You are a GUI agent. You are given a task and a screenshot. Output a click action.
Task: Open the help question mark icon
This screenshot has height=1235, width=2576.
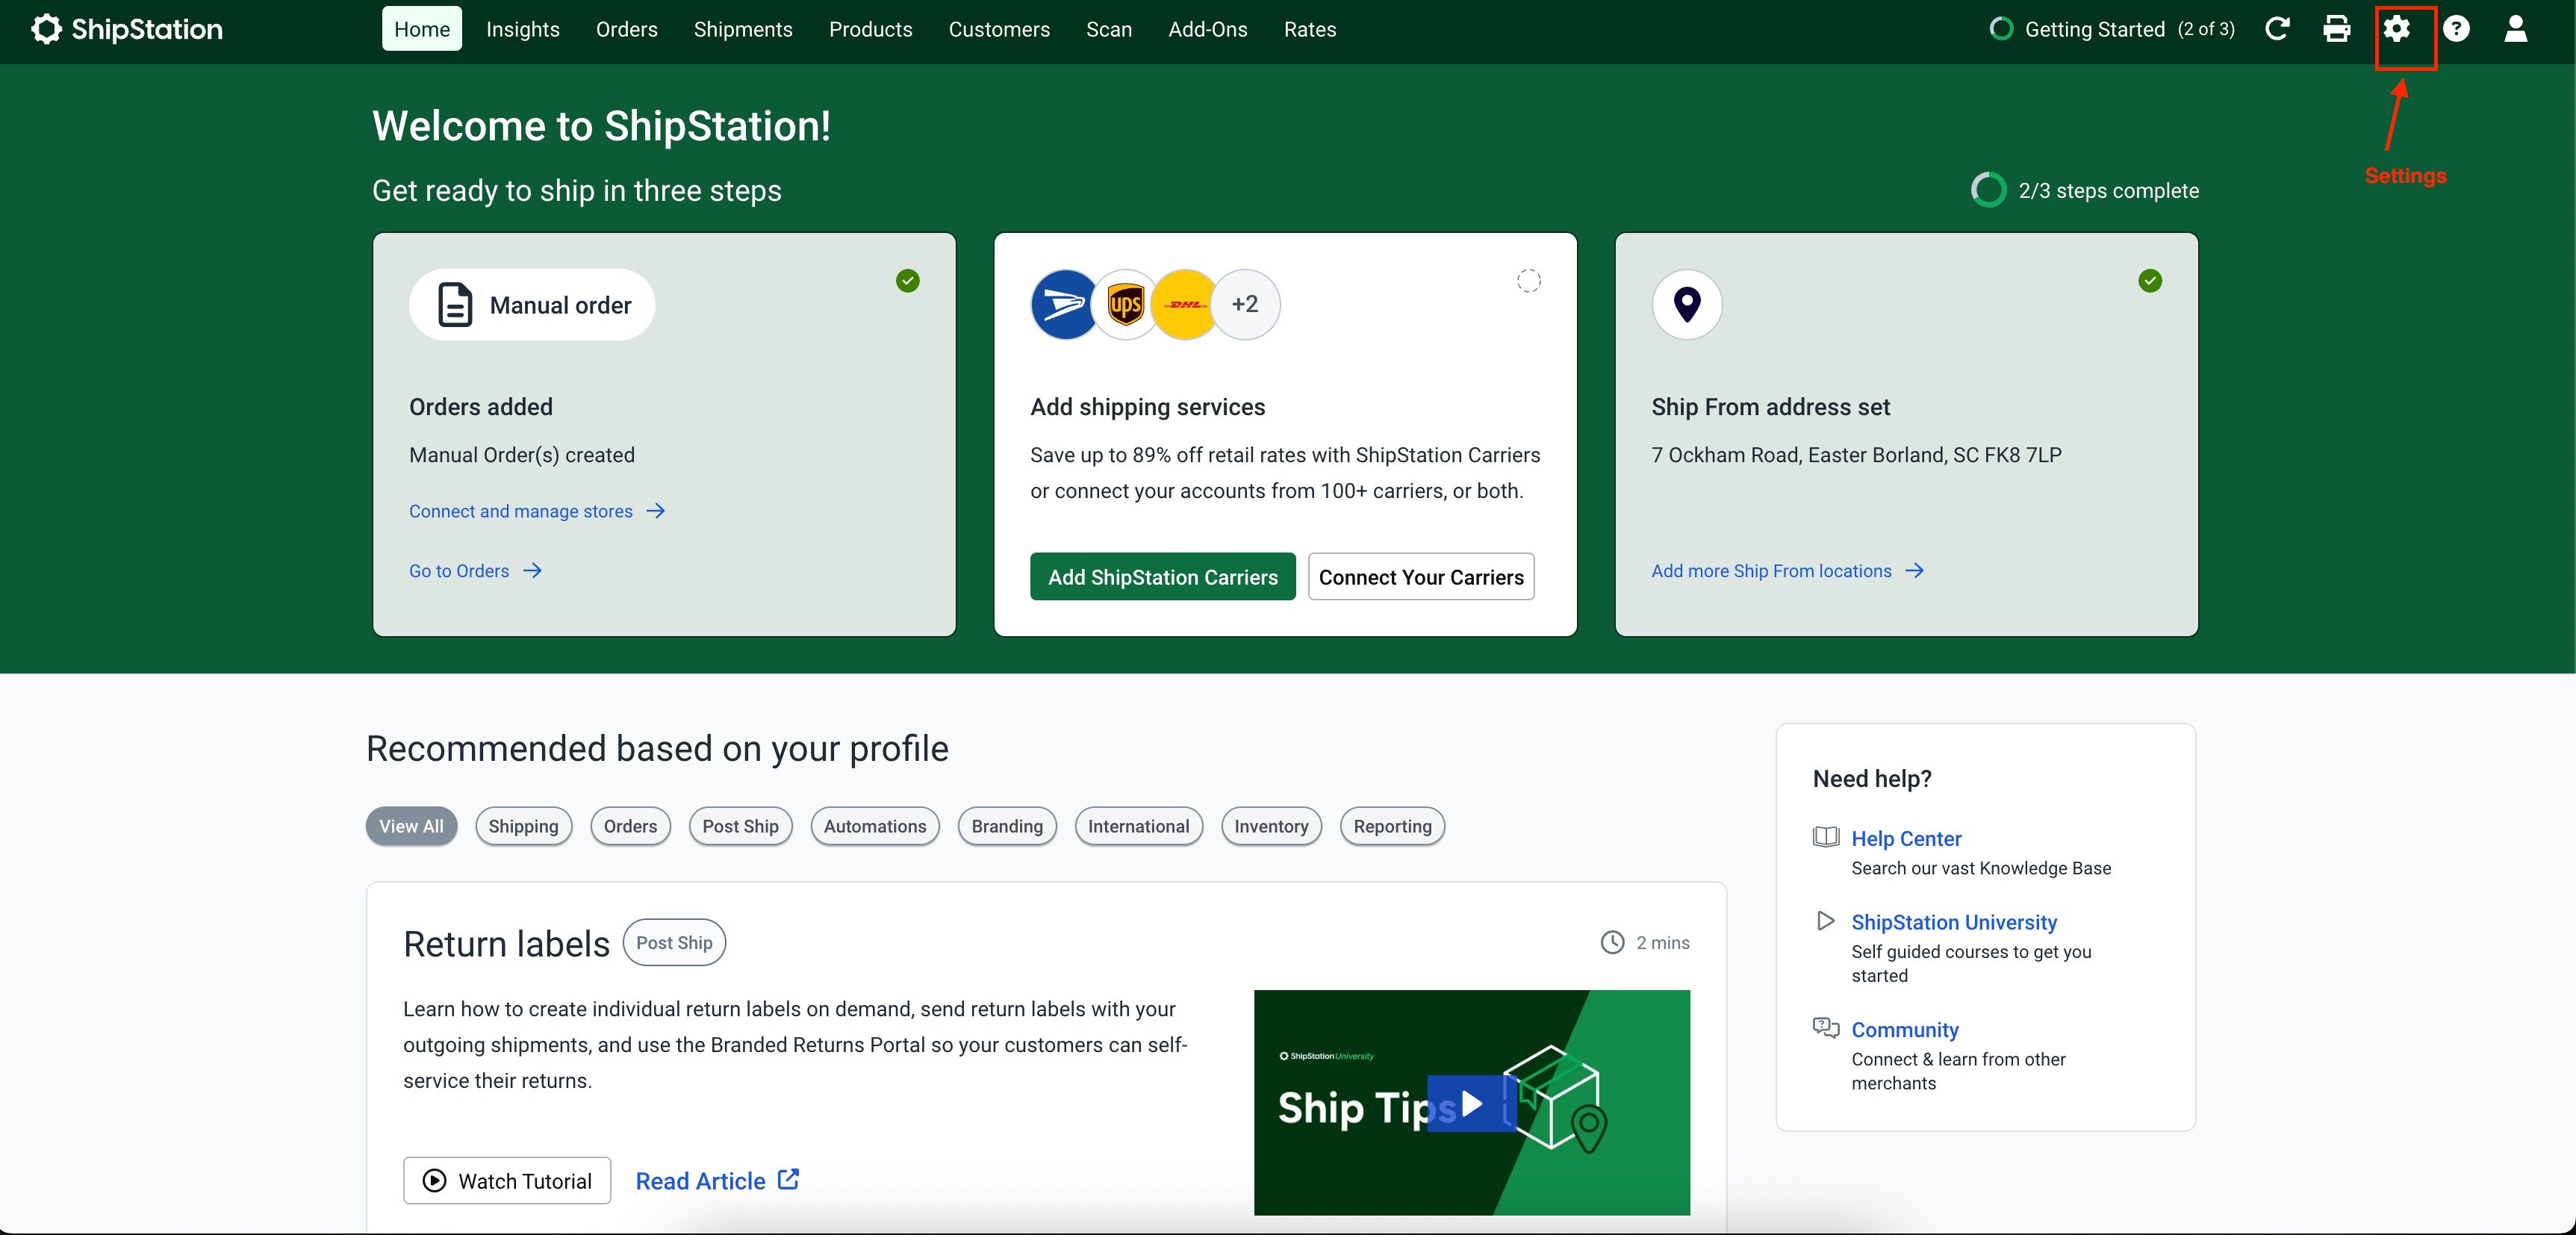click(x=2456, y=30)
